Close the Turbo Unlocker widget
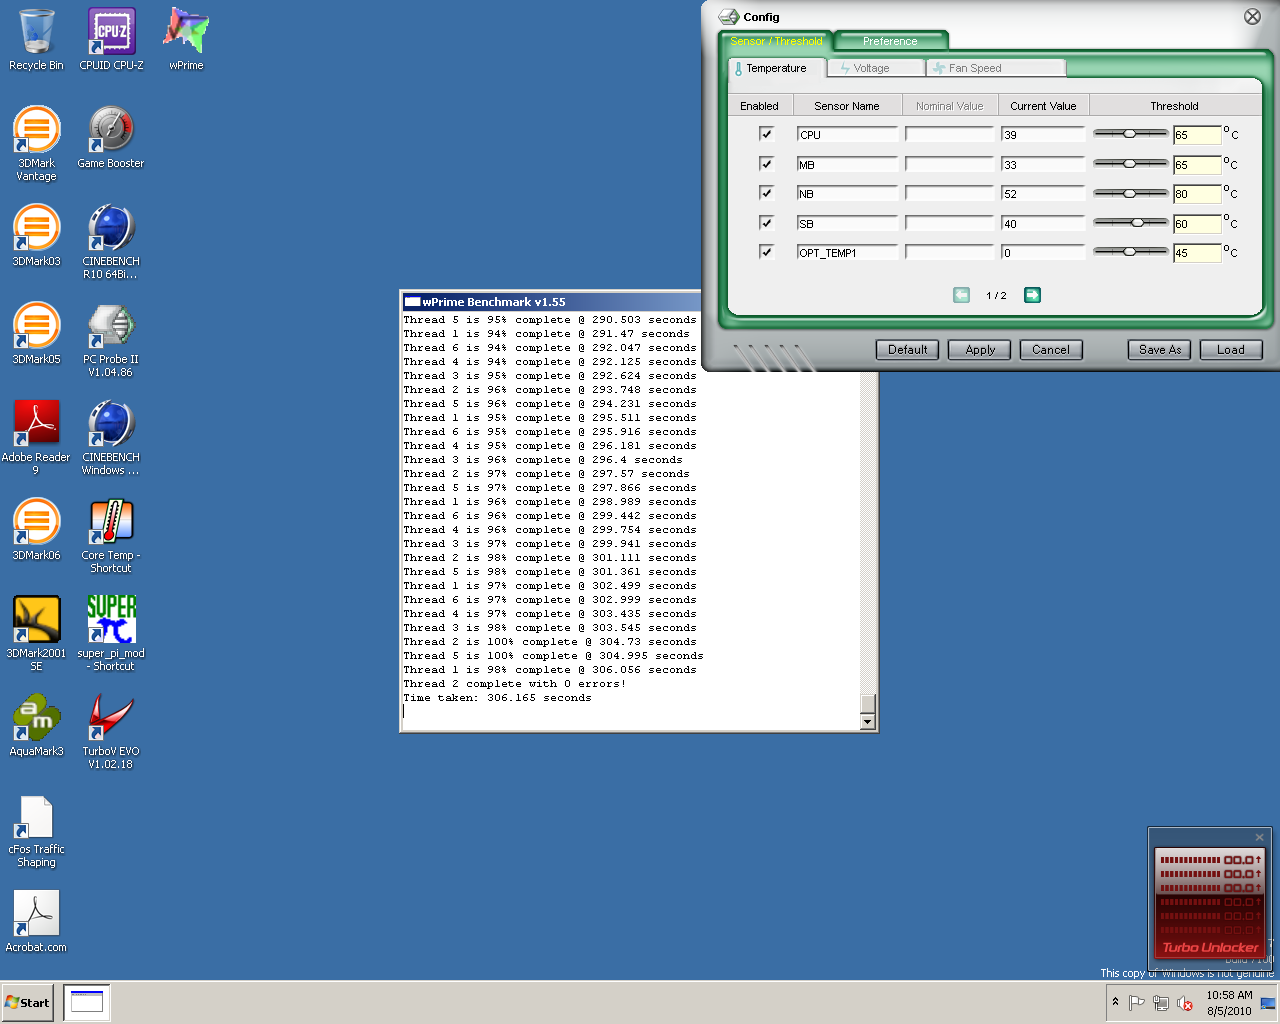1280x1024 pixels. 1259,837
